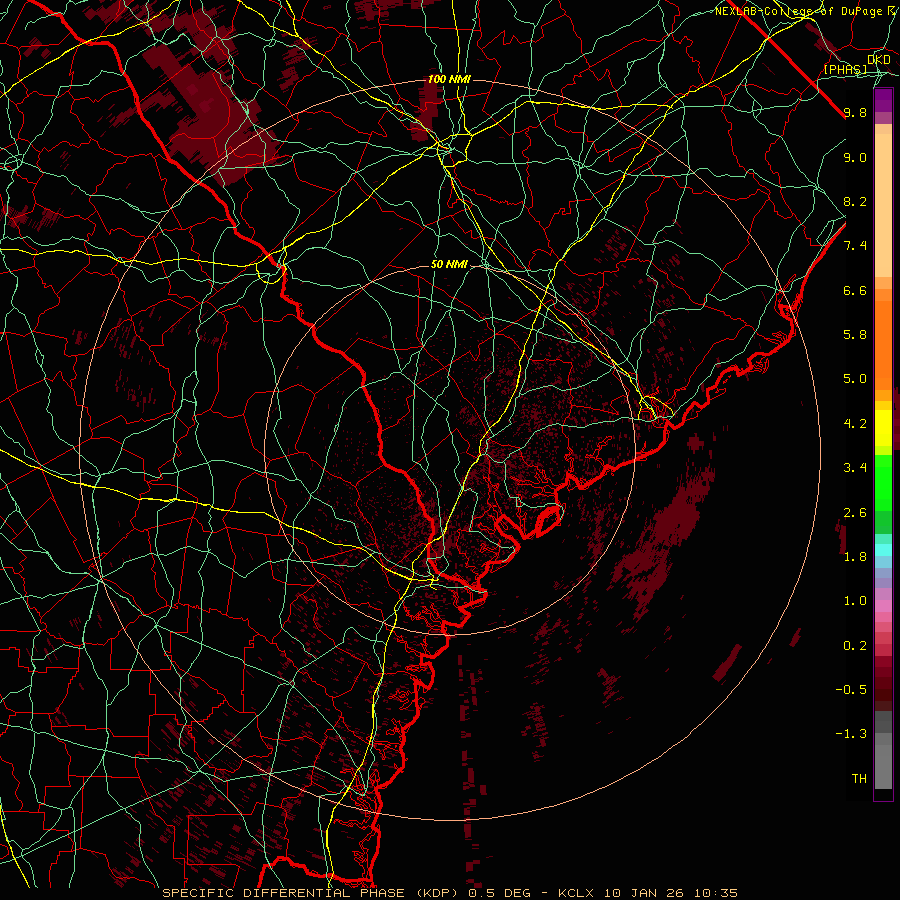The width and height of the screenshot is (900, 900).
Task: Click the 1.8 legend value
Action: 855,557
